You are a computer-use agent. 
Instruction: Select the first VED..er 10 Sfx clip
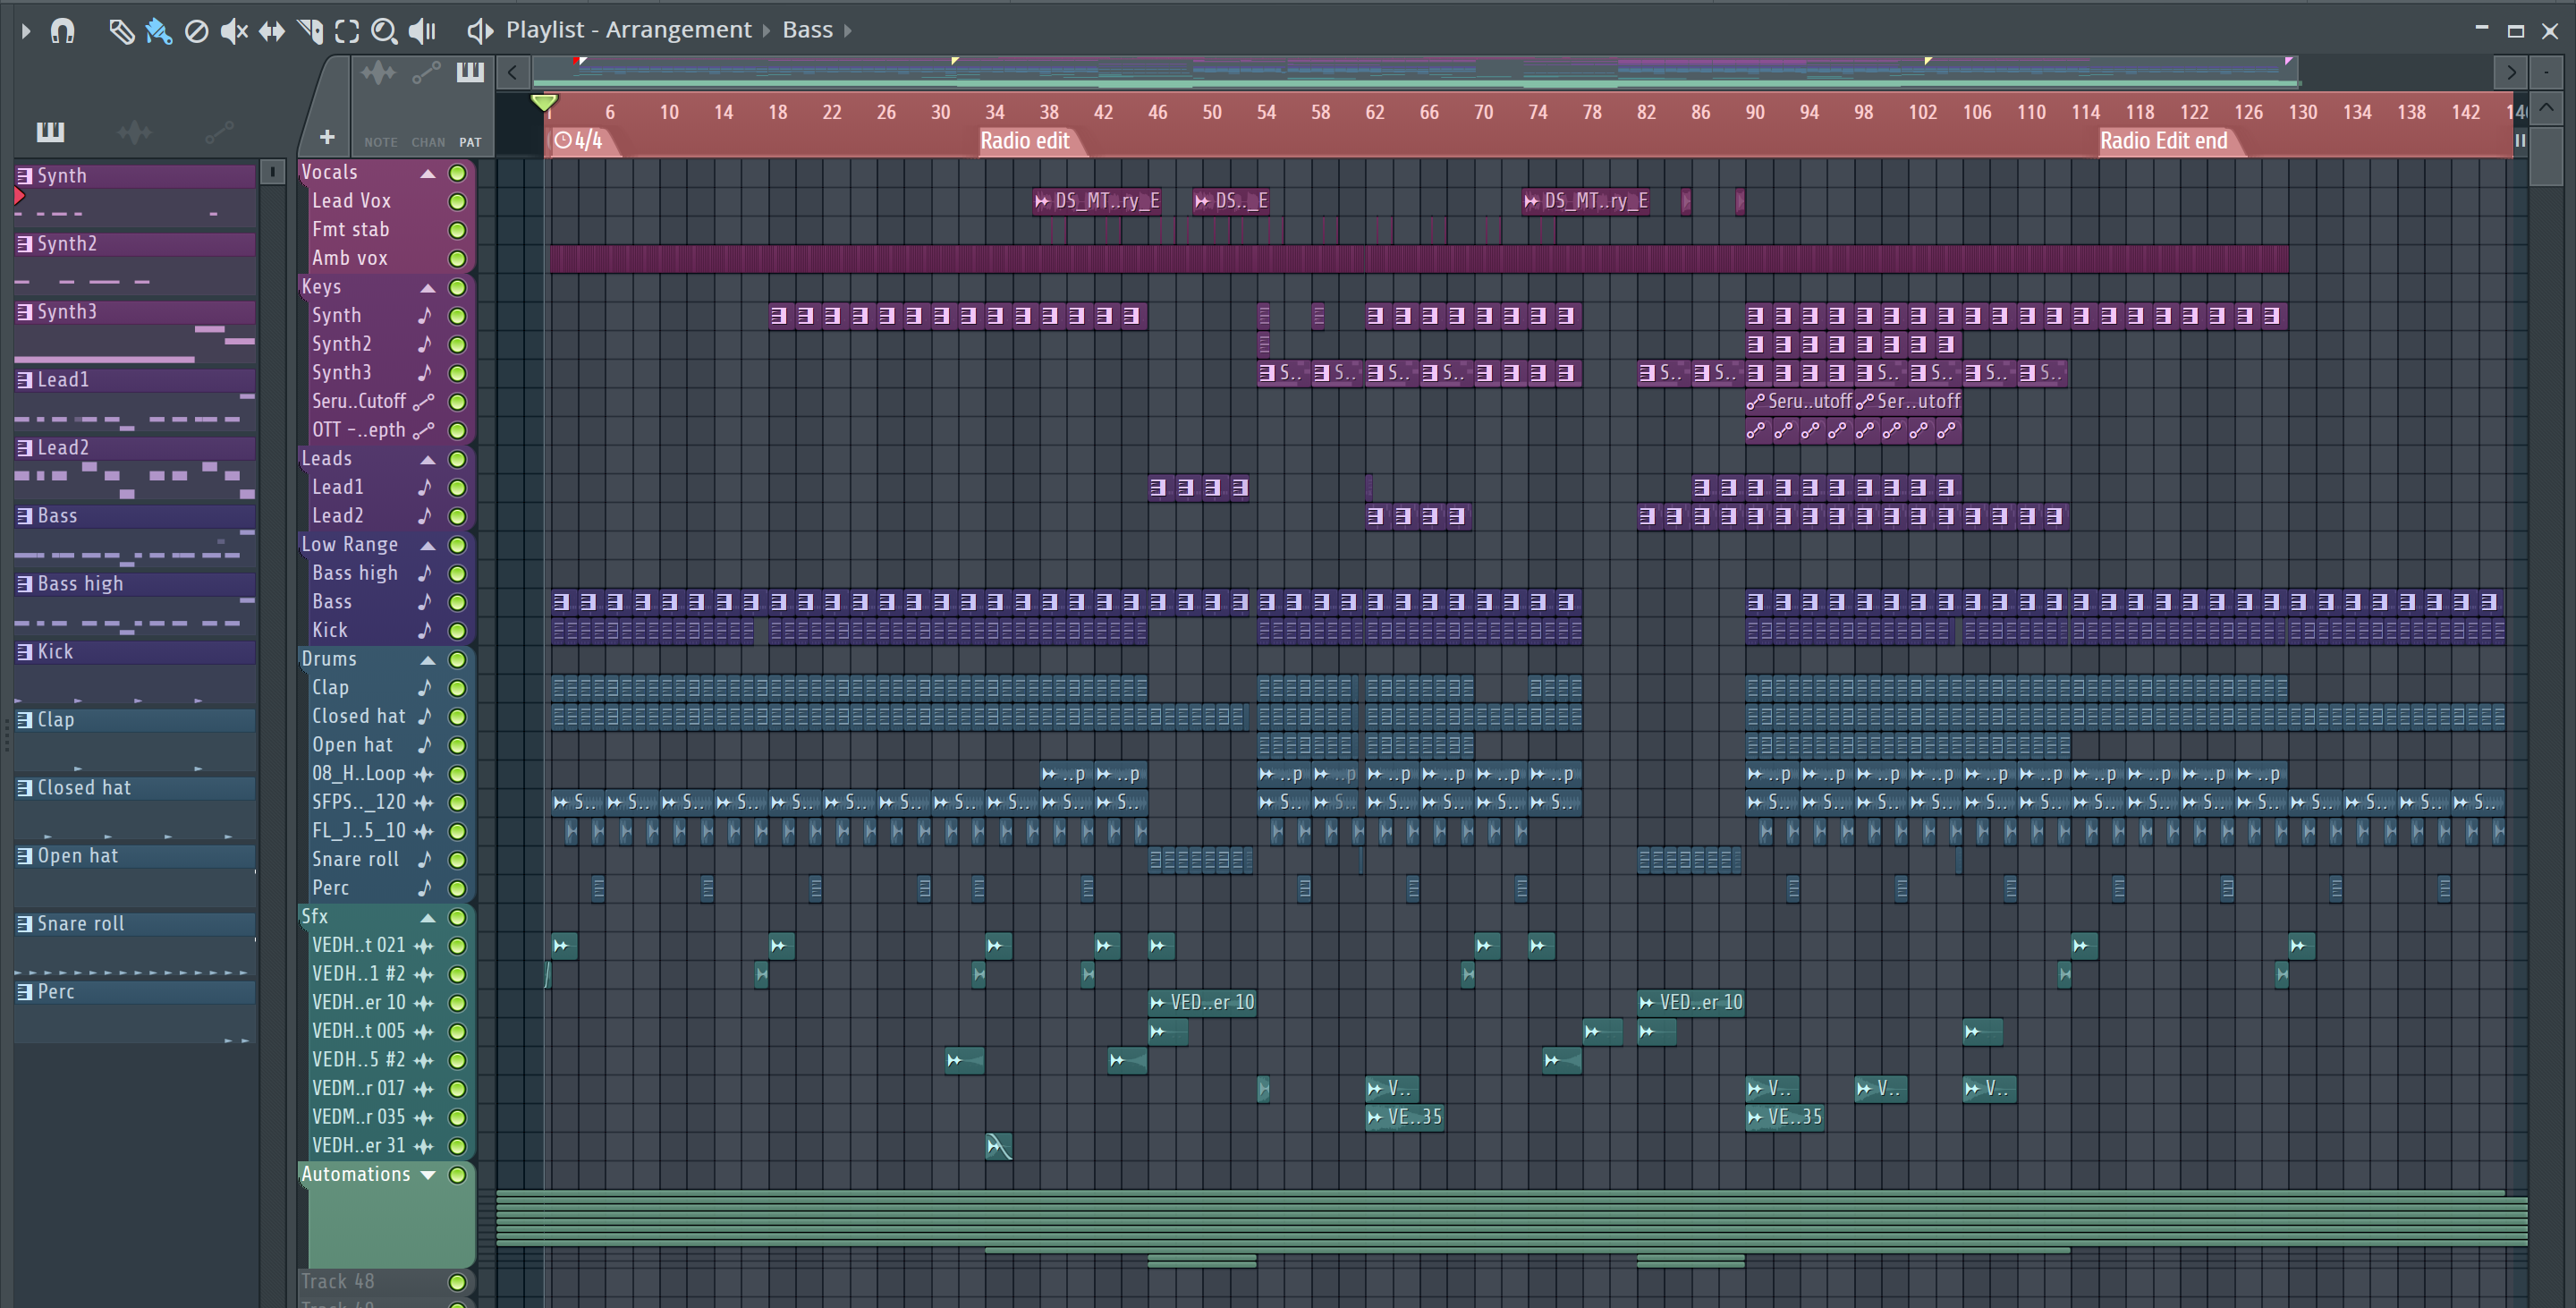point(1202,1003)
